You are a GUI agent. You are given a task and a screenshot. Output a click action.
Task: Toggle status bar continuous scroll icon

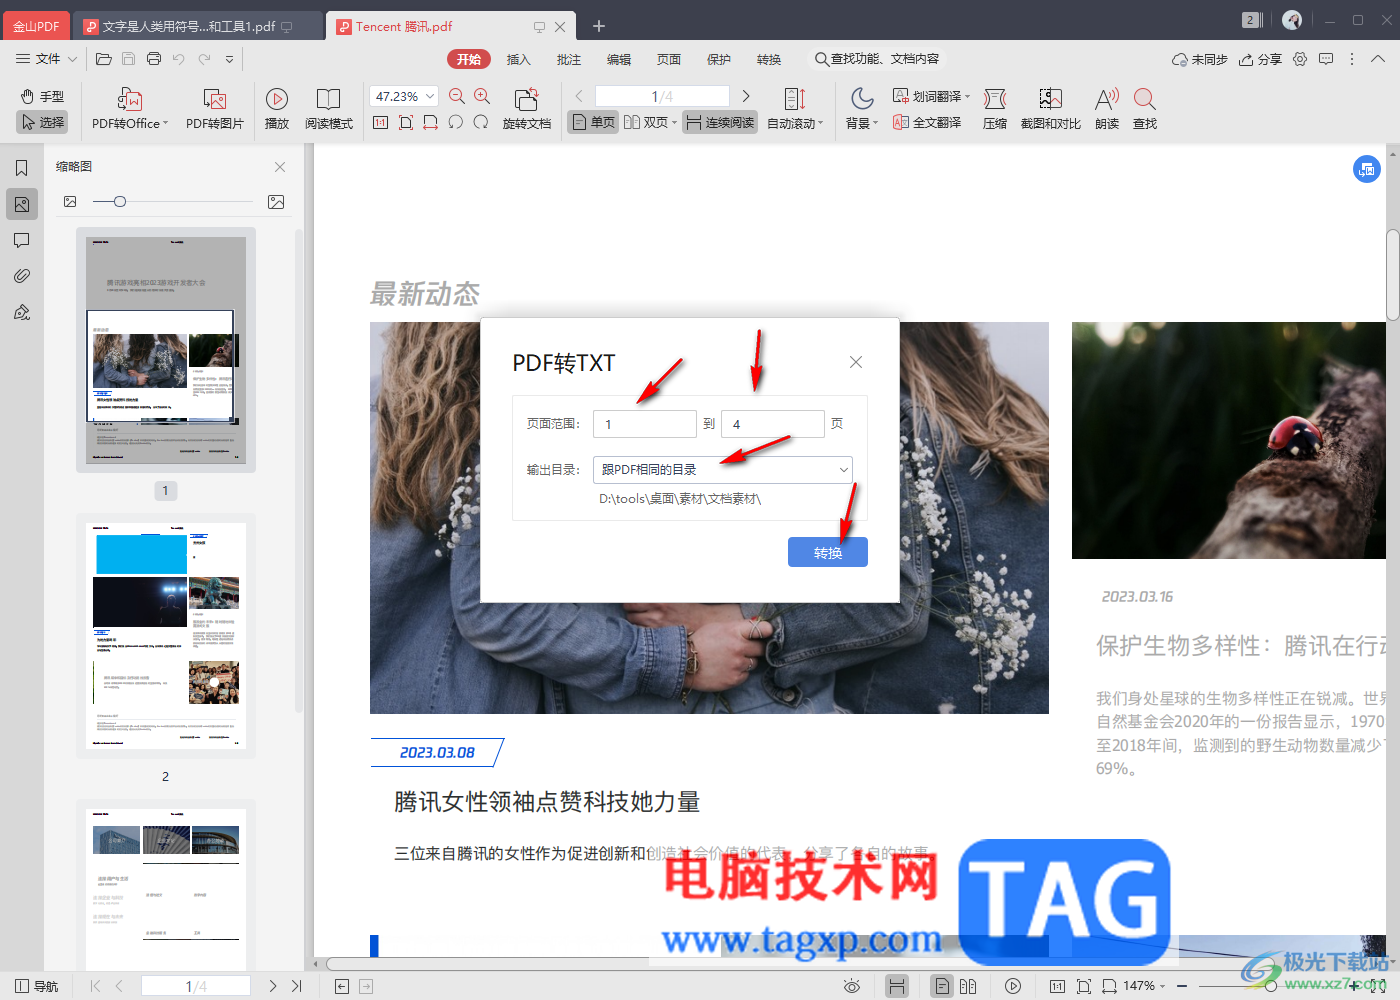(x=897, y=986)
